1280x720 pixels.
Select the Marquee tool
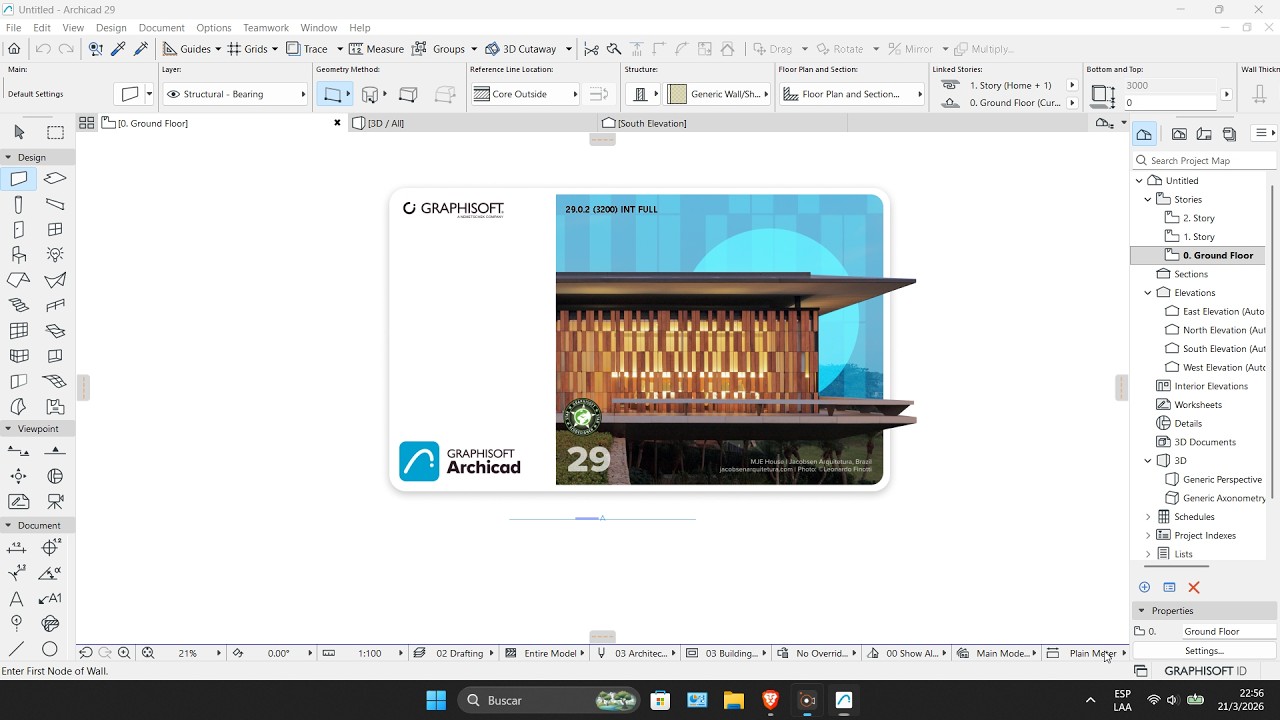55,132
